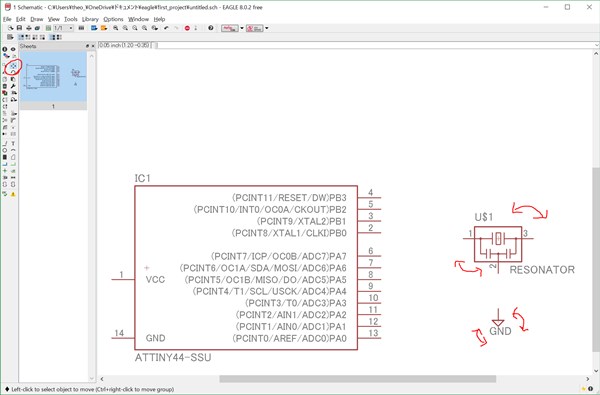Close the Sheets panel

click(93, 46)
